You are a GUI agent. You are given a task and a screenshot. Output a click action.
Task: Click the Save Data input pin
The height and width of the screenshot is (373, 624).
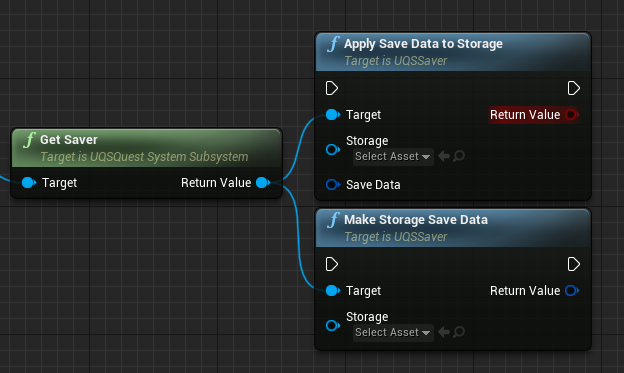(333, 185)
